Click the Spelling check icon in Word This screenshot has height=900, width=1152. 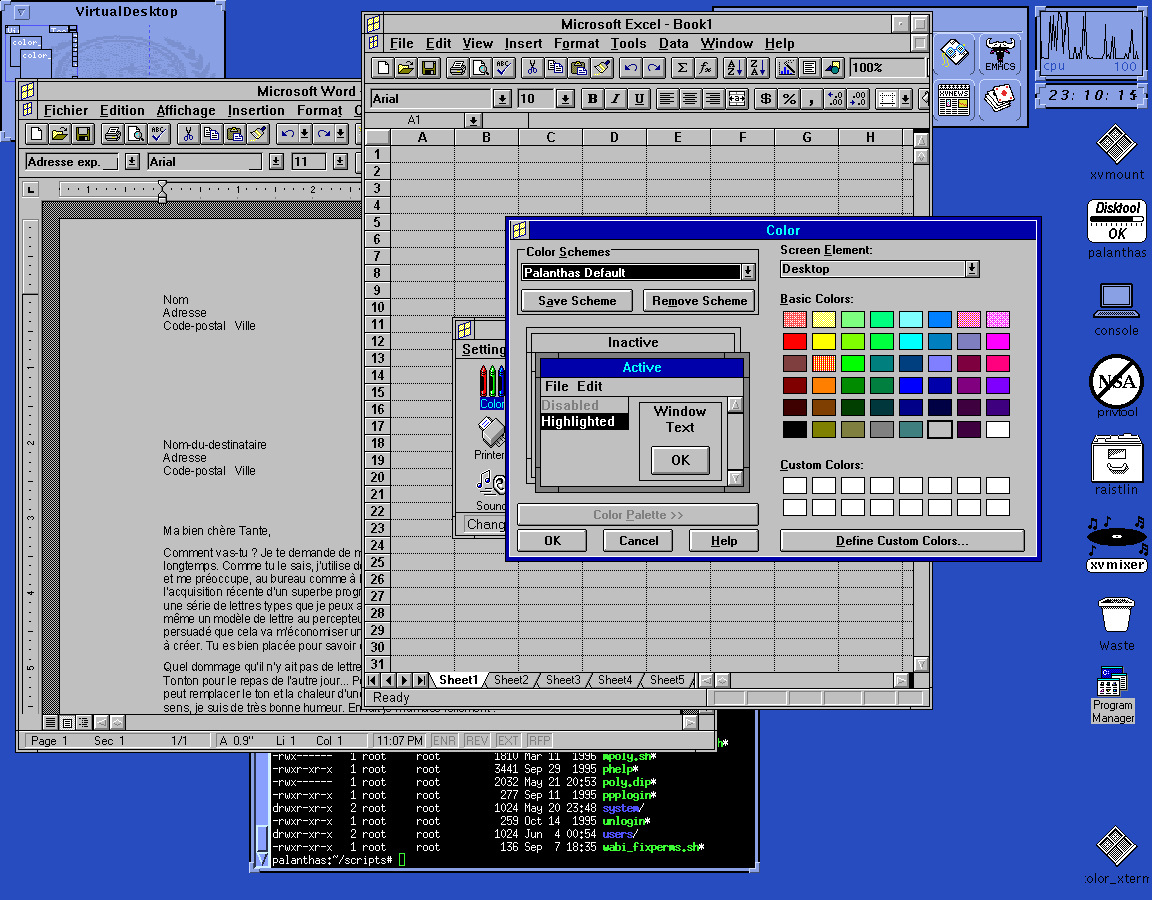(159, 134)
